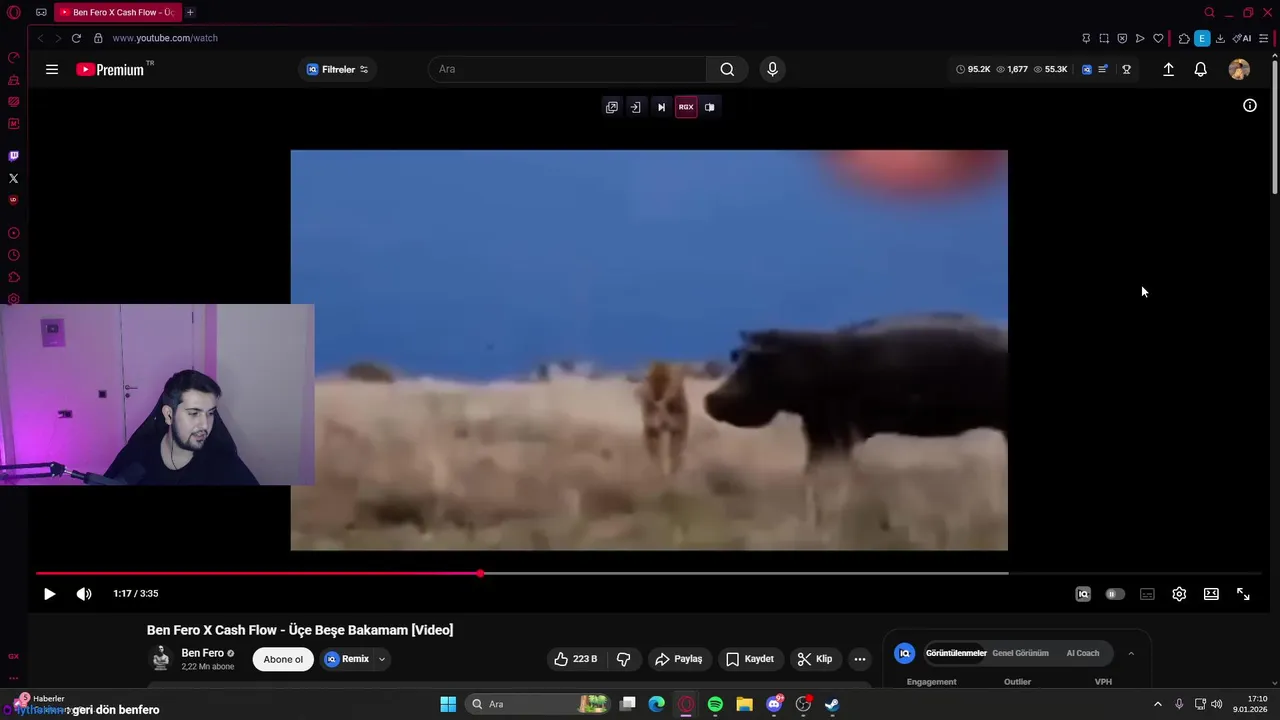The image size is (1280, 720).
Task: Click the Klip clip button
Action: click(x=814, y=659)
